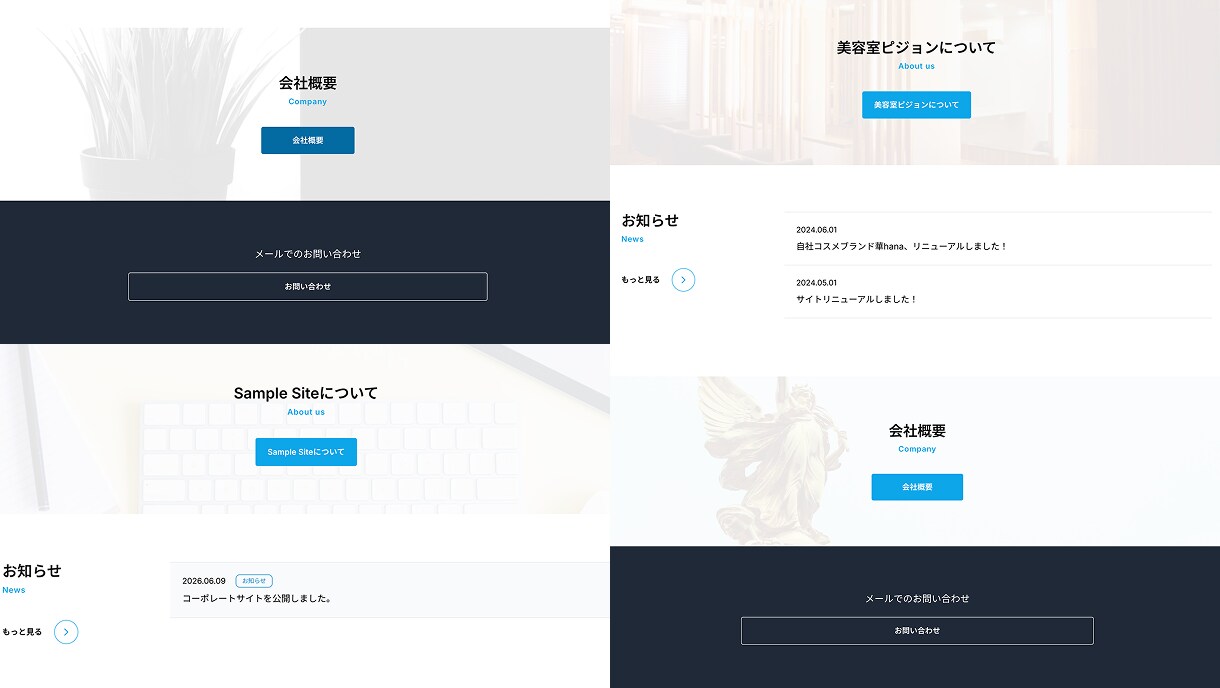Screen dimensions: 1220x688
Task: Click the date 2026.06.09
Action: click(x=204, y=581)
